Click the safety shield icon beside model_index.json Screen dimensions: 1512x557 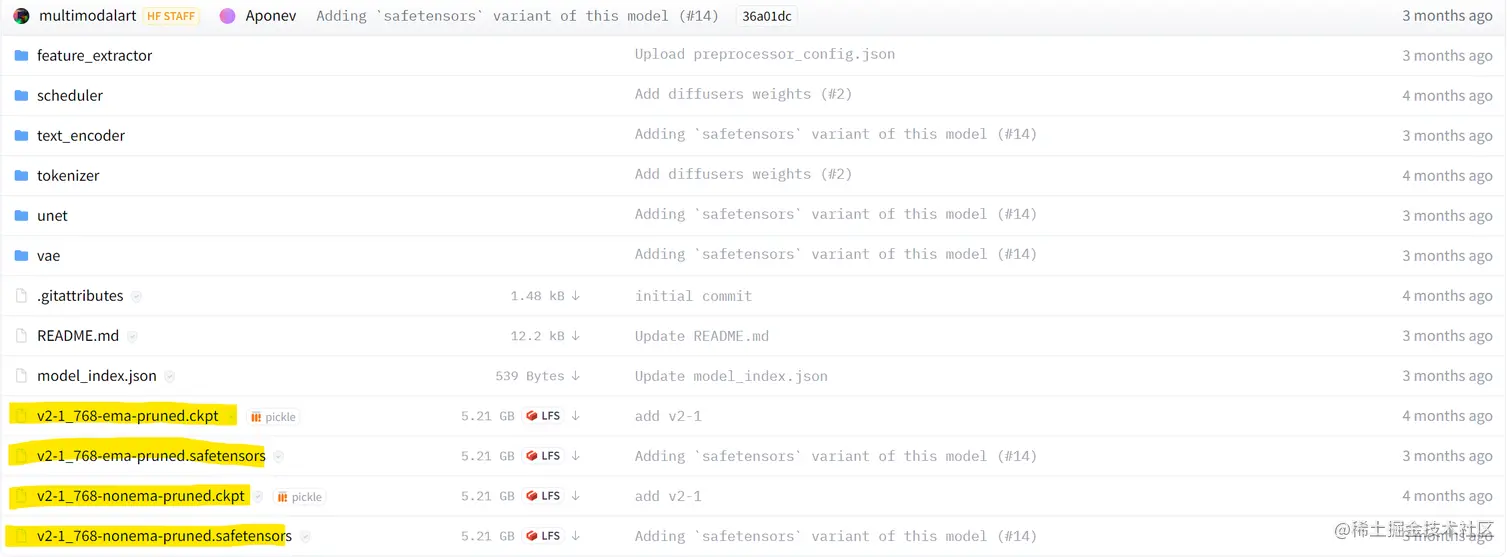click(x=169, y=376)
